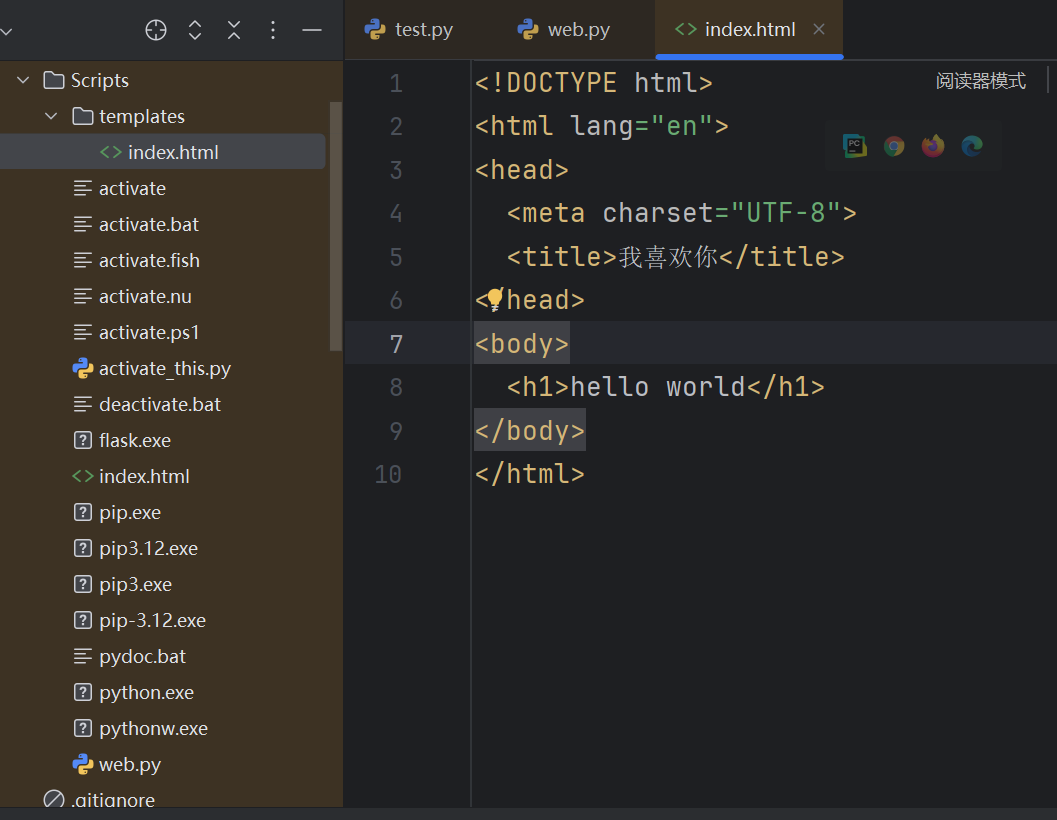Image resolution: width=1057 pixels, height=820 pixels.
Task: Close the index.html tab
Action: pos(819,29)
